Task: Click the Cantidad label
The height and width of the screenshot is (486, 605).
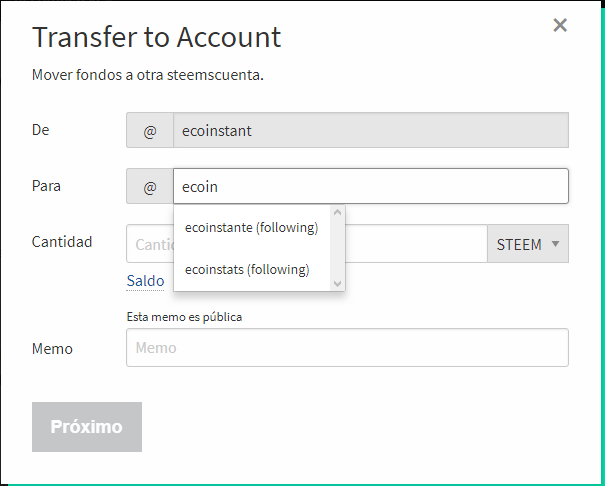Action: [62, 242]
